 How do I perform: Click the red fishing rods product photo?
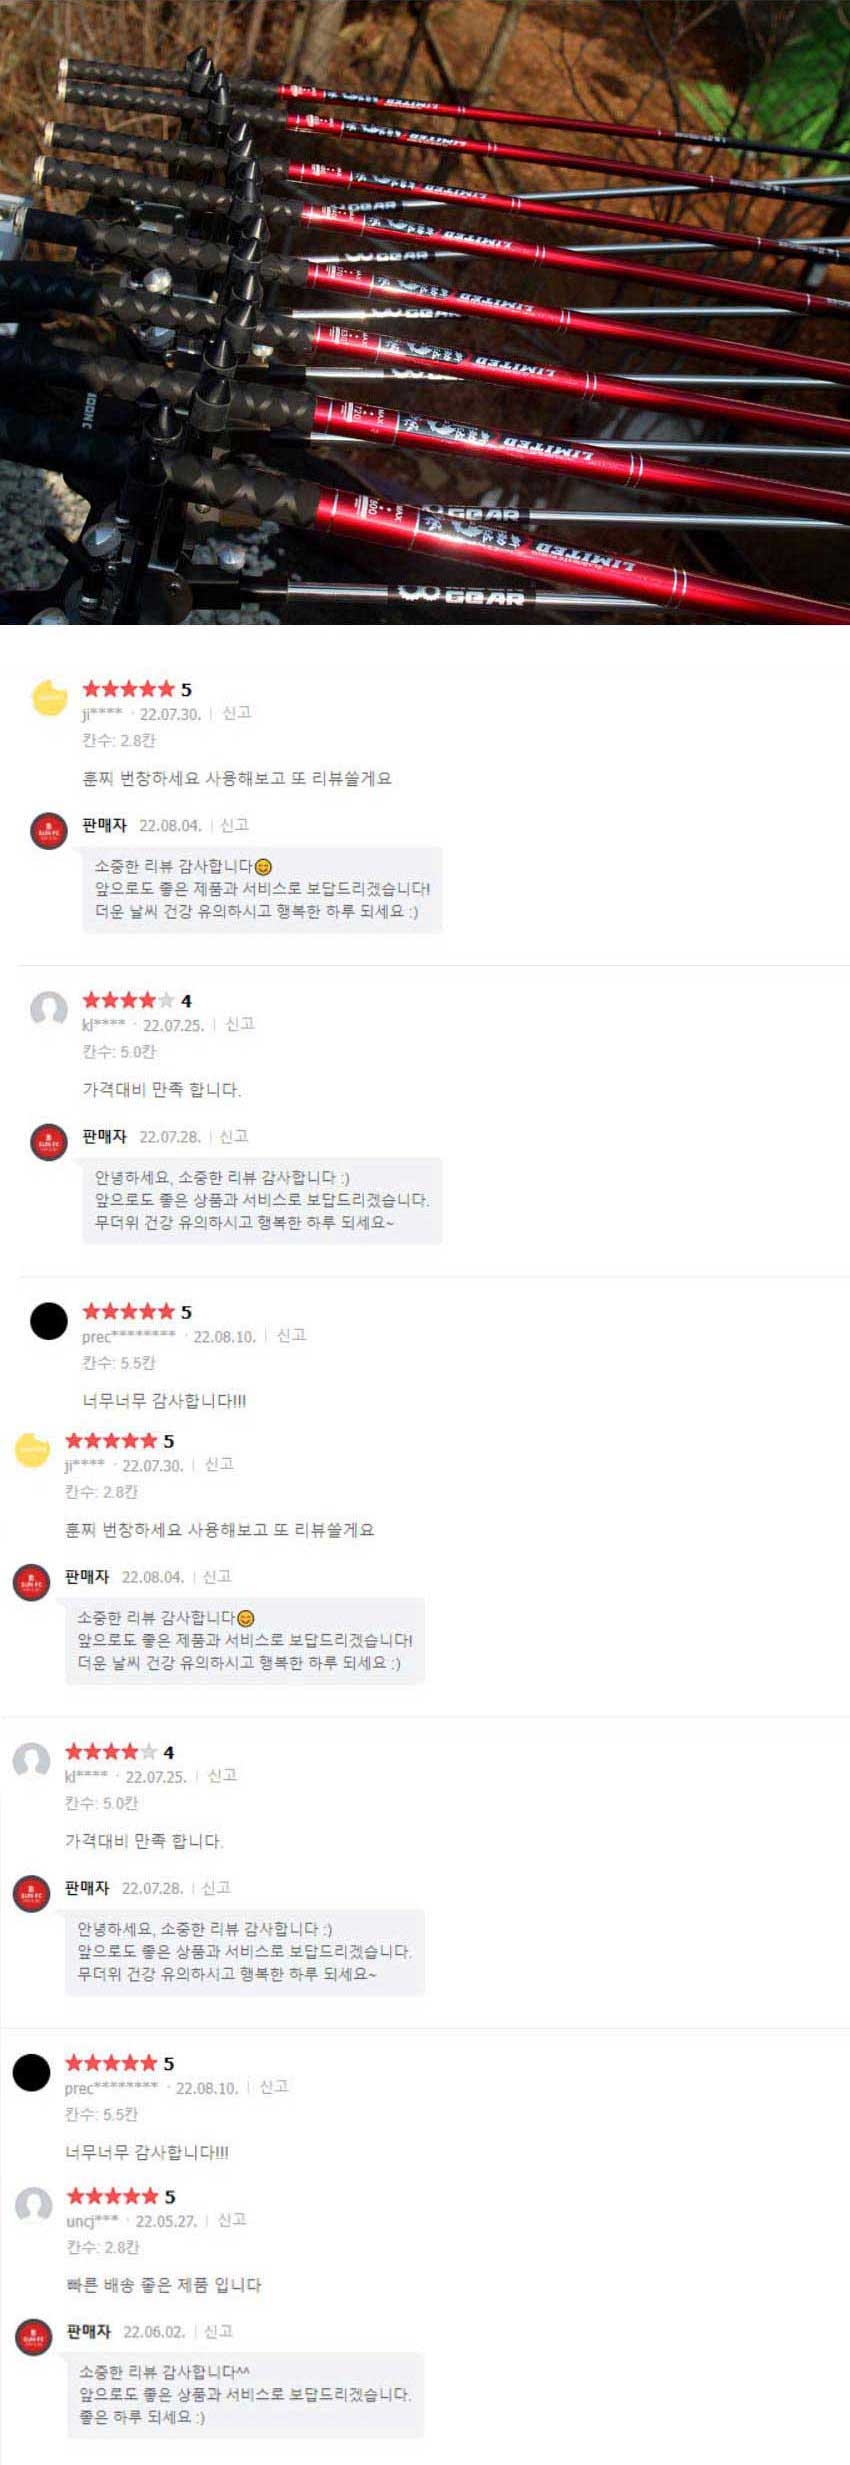point(425,312)
